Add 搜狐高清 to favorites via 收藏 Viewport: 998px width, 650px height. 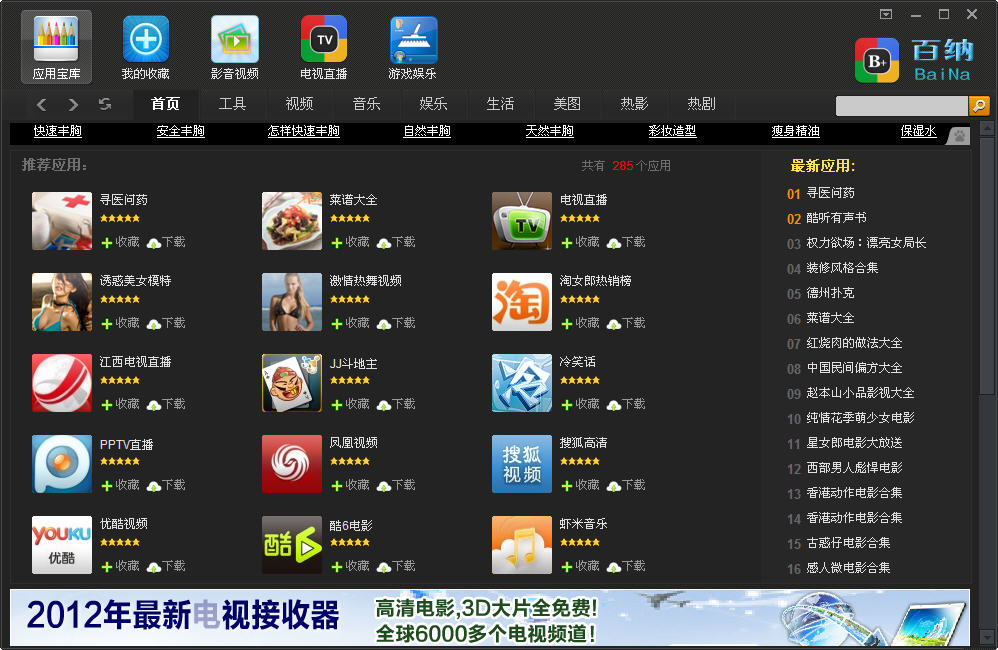click(x=580, y=484)
